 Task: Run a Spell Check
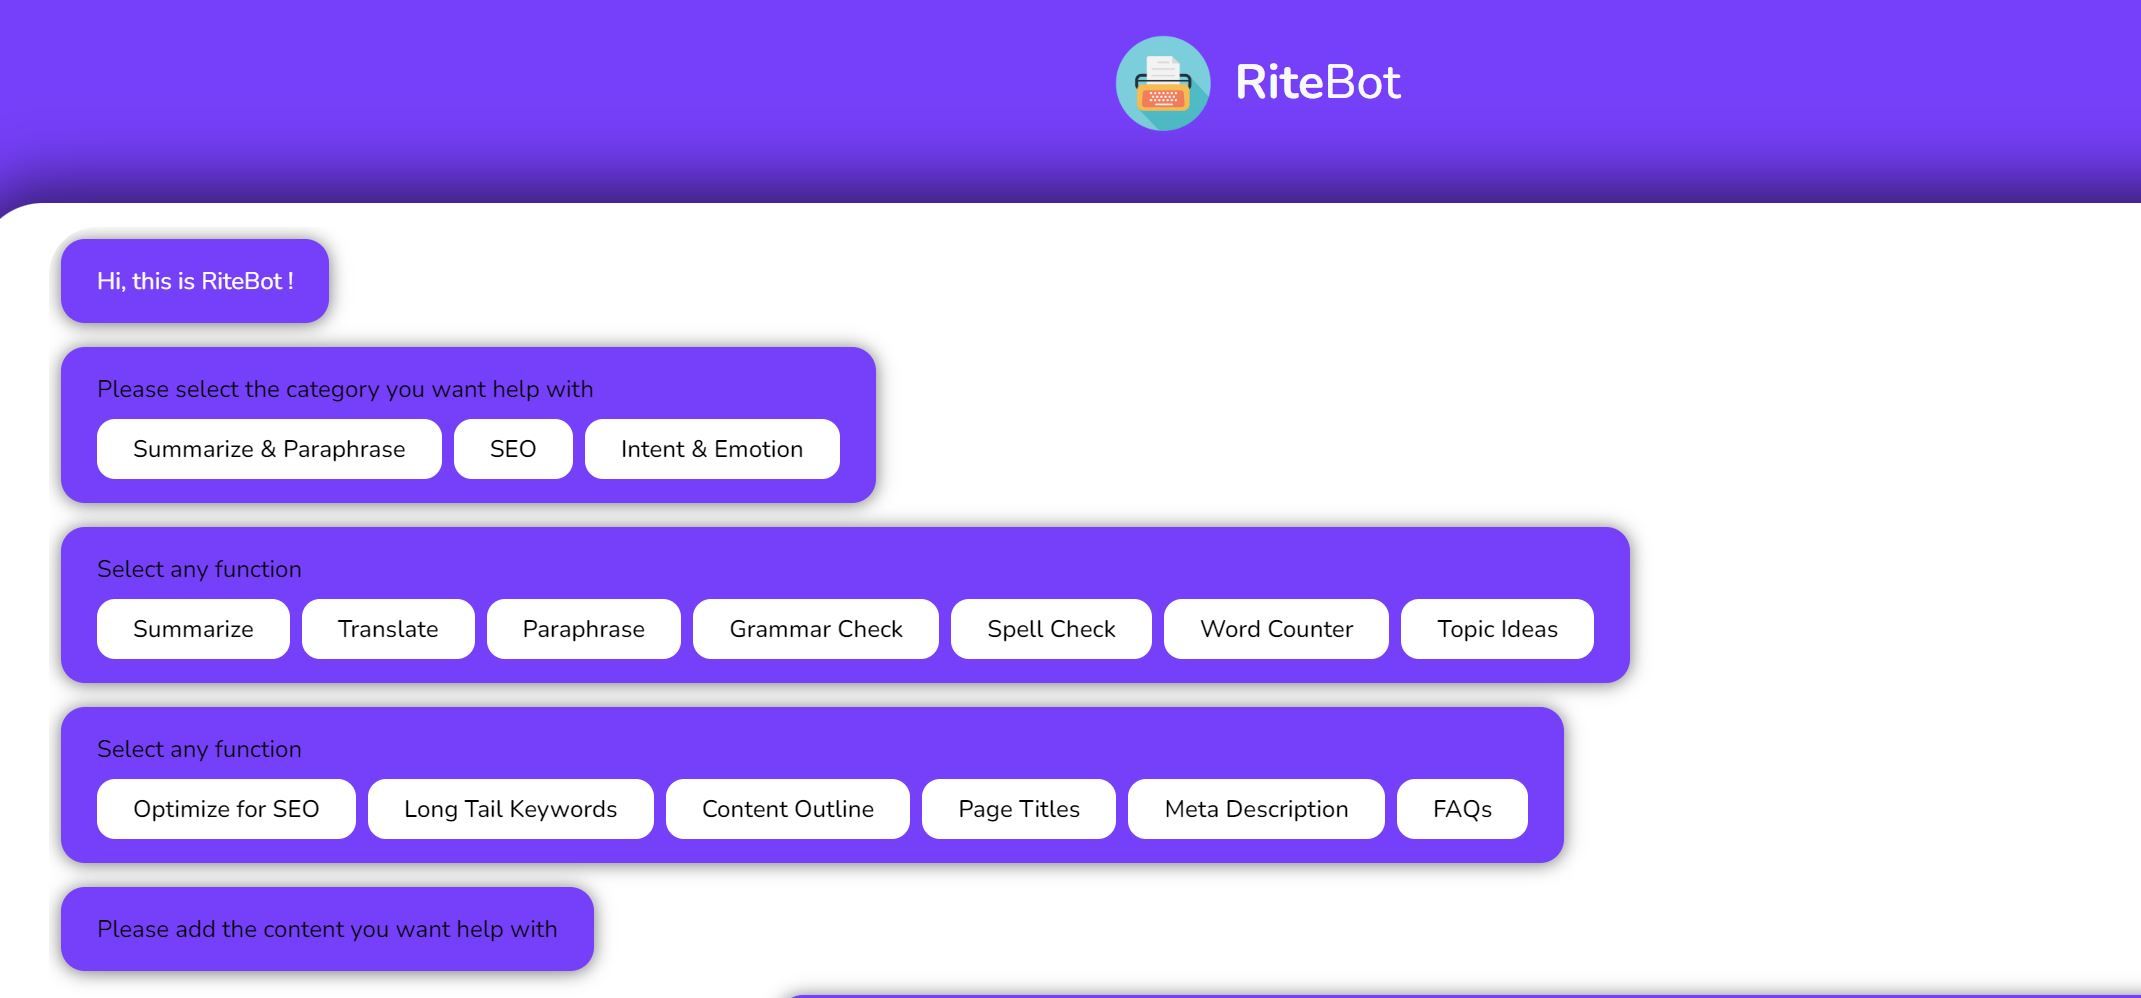click(x=1051, y=629)
